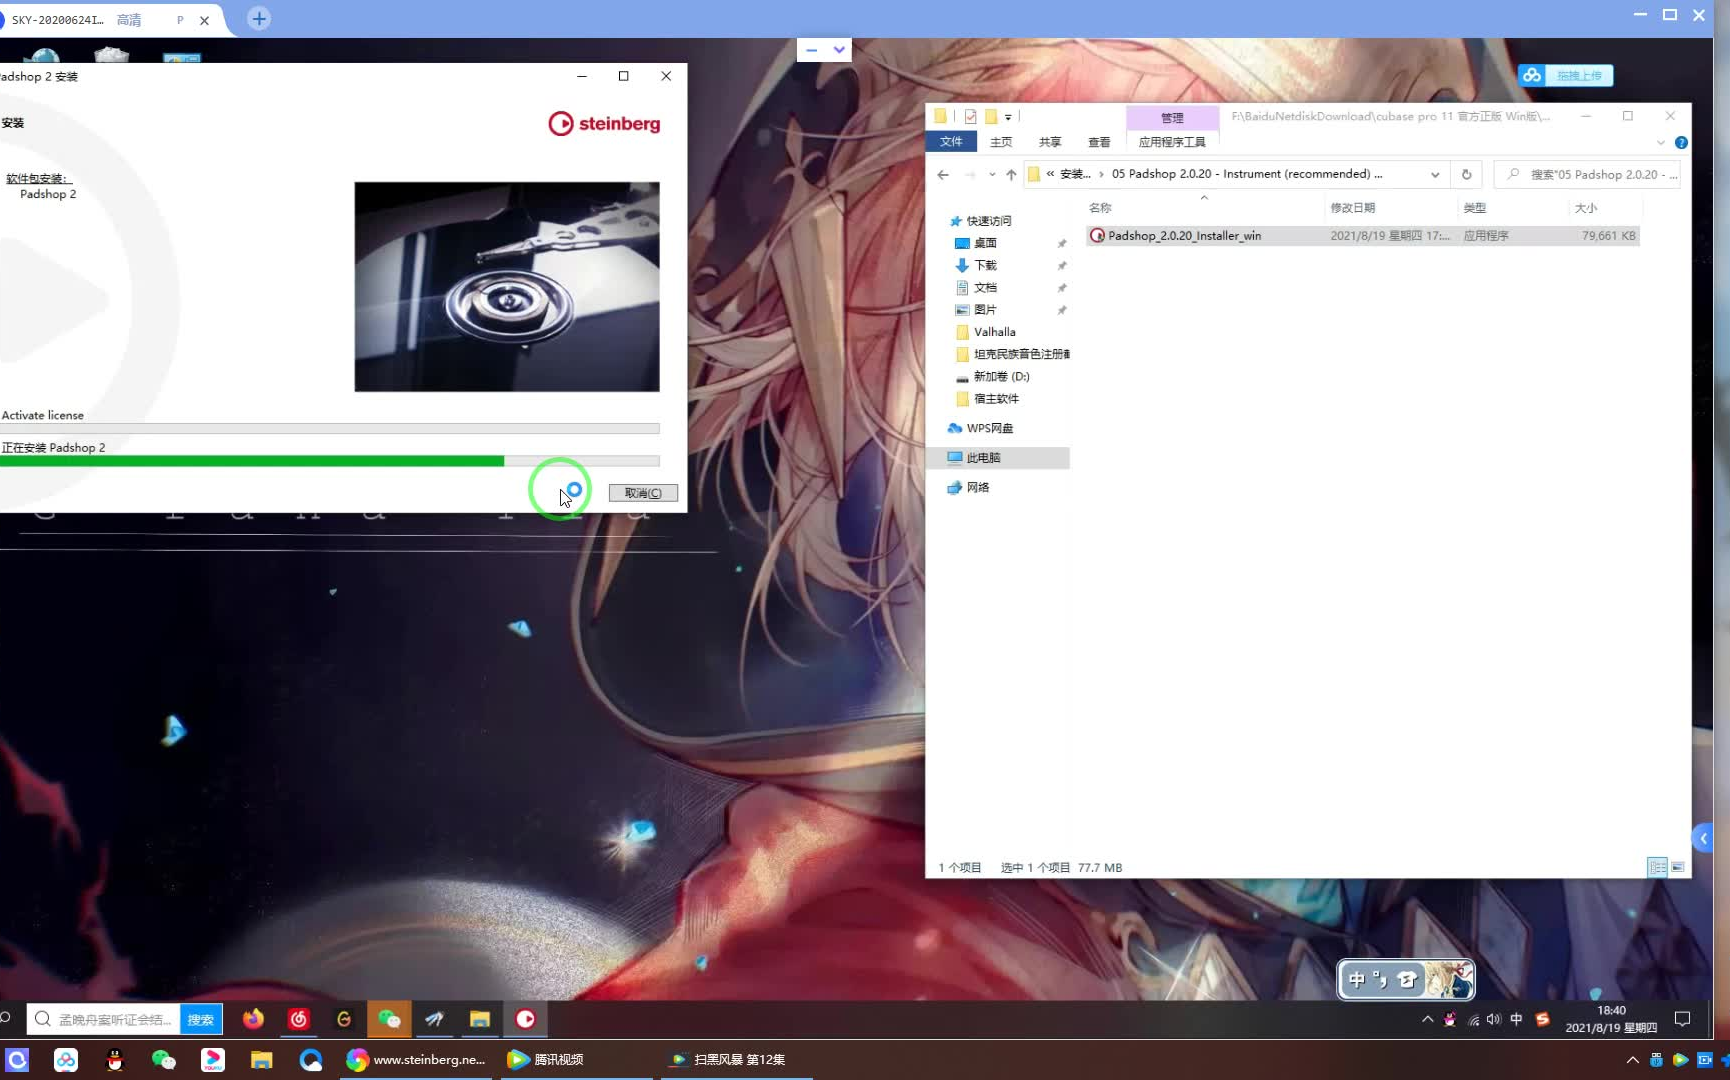Open File Explorer in remote taskbar
The width and height of the screenshot is (1730, 1080).
click(x=480, y=1019)
